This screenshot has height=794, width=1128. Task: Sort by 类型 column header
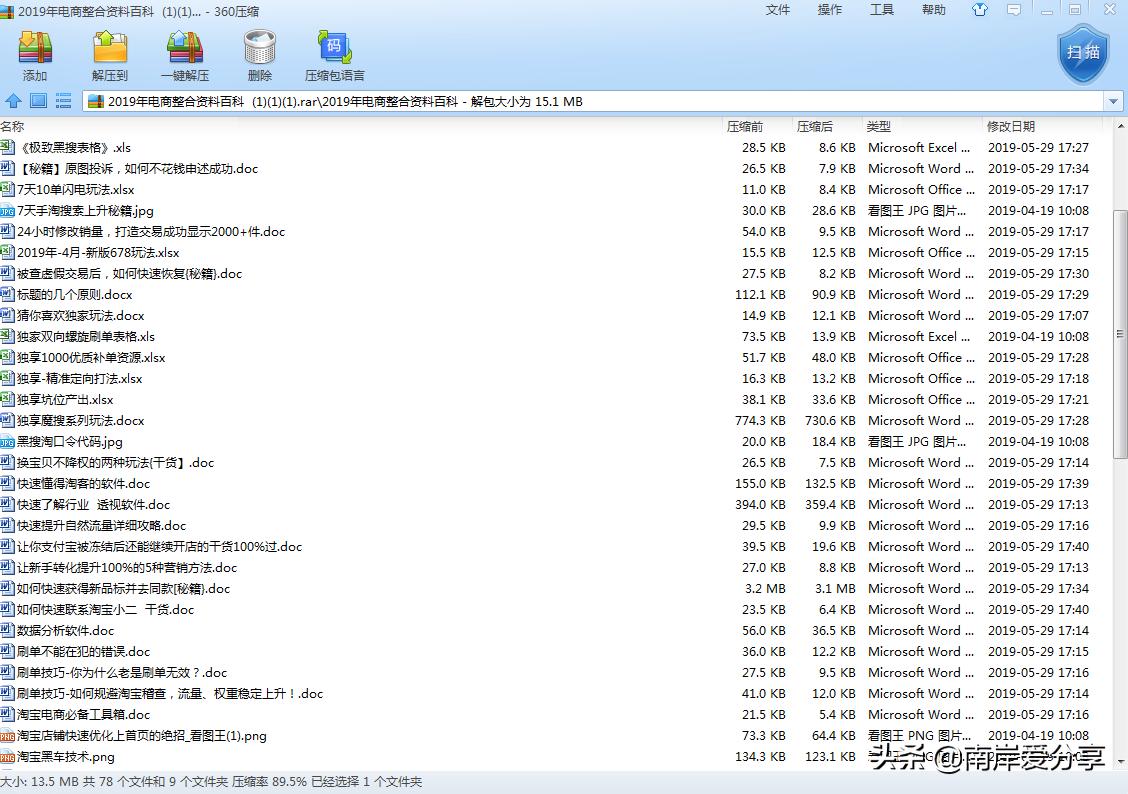point(878,127)
